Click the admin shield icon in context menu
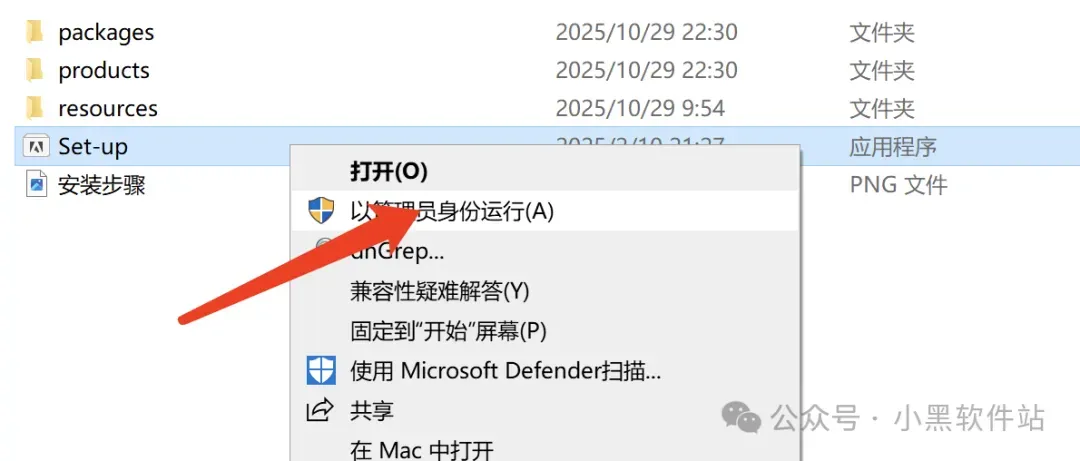 pyautogui.click(x=321, y=209)
